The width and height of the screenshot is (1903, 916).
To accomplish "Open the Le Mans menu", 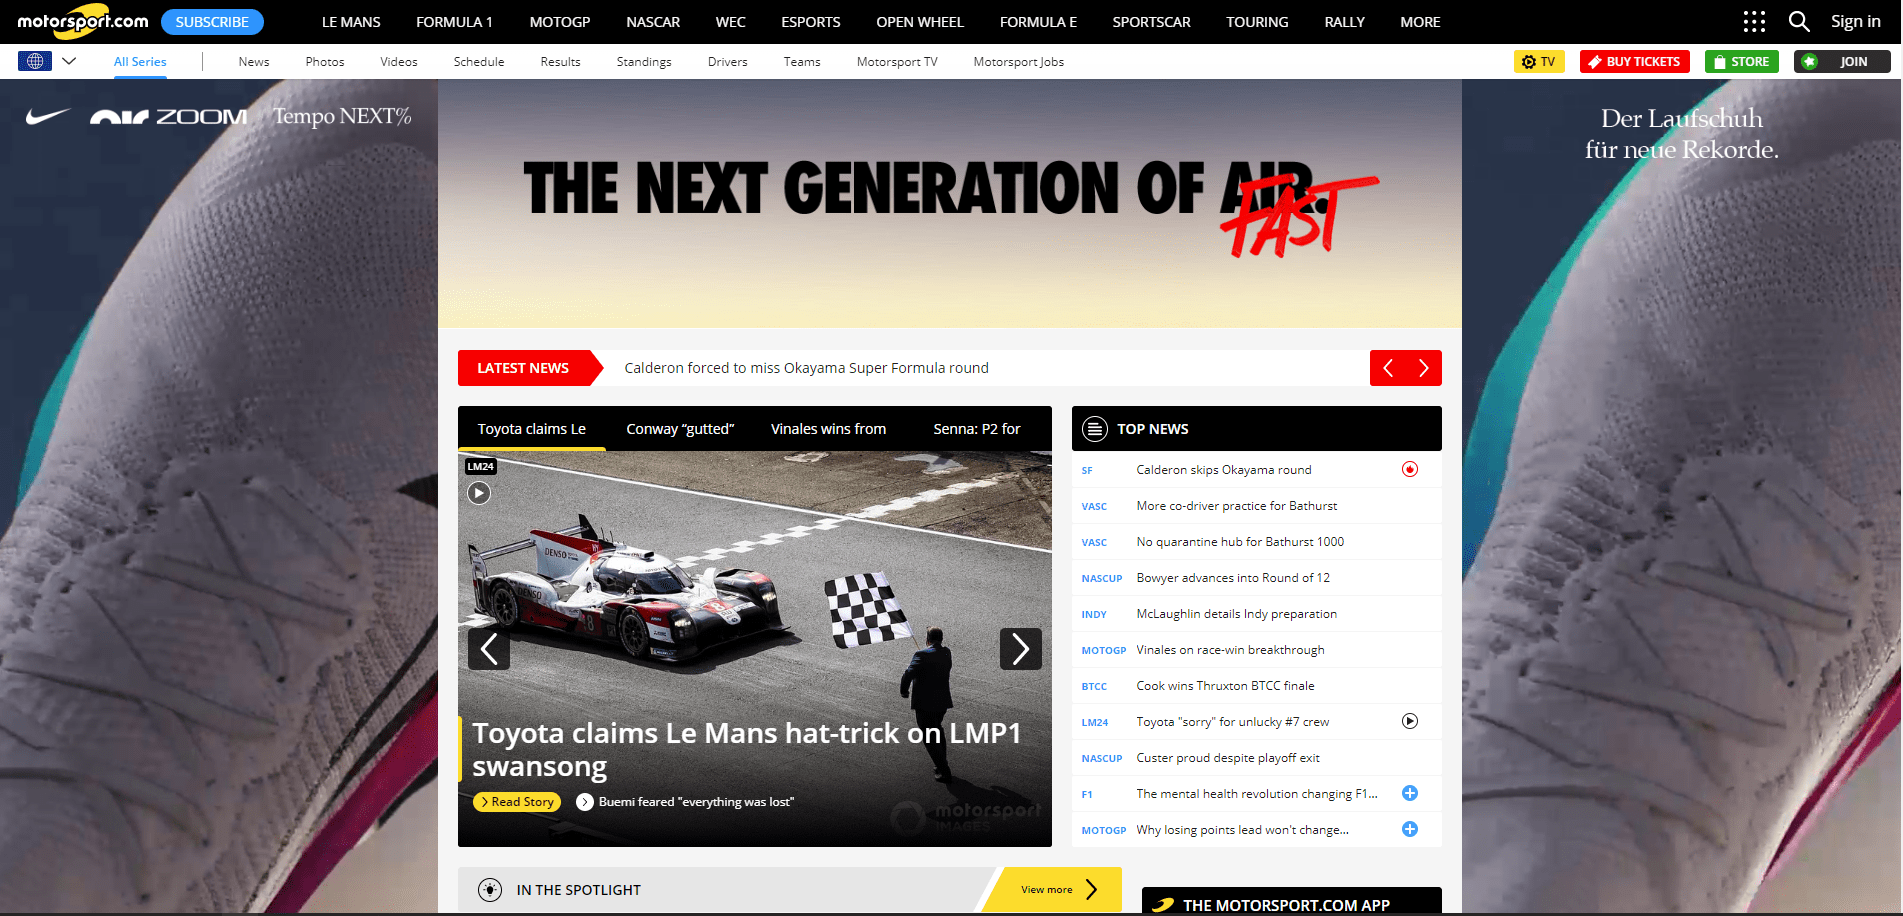I will click(351, 22).
